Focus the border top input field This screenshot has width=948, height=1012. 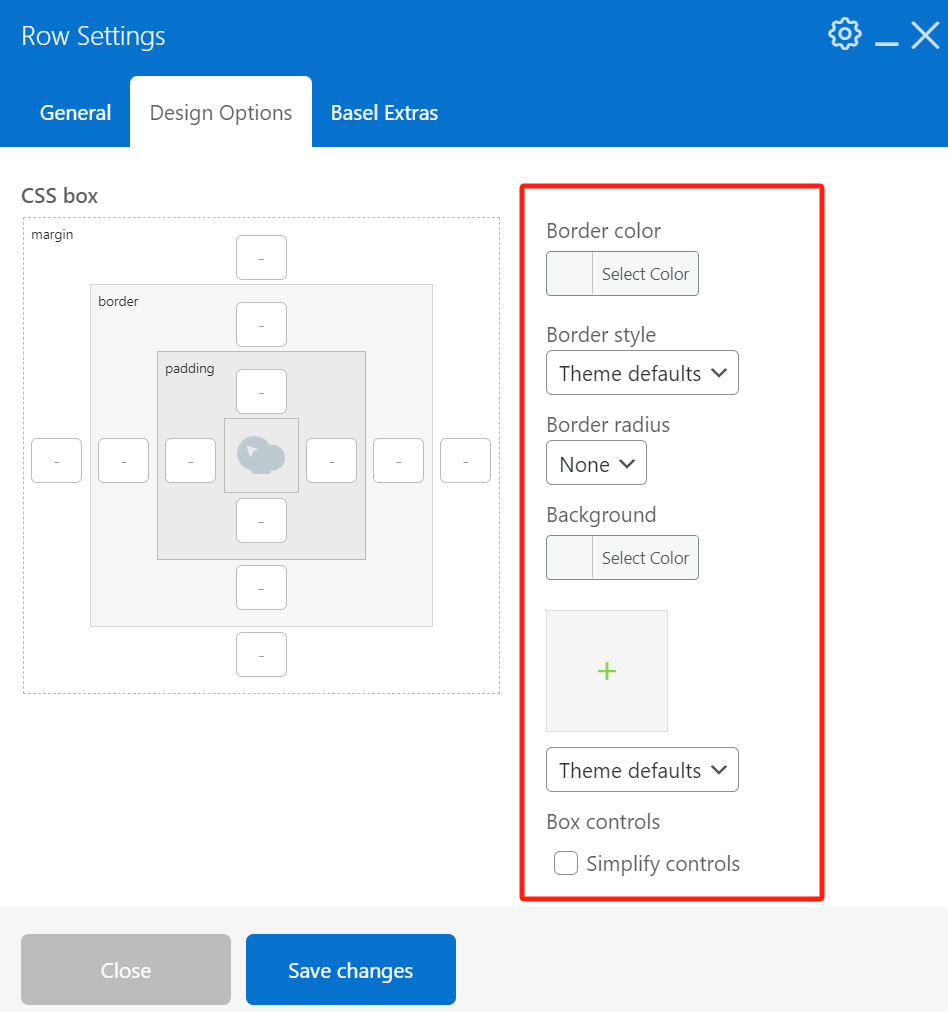(x=261, y=325)
